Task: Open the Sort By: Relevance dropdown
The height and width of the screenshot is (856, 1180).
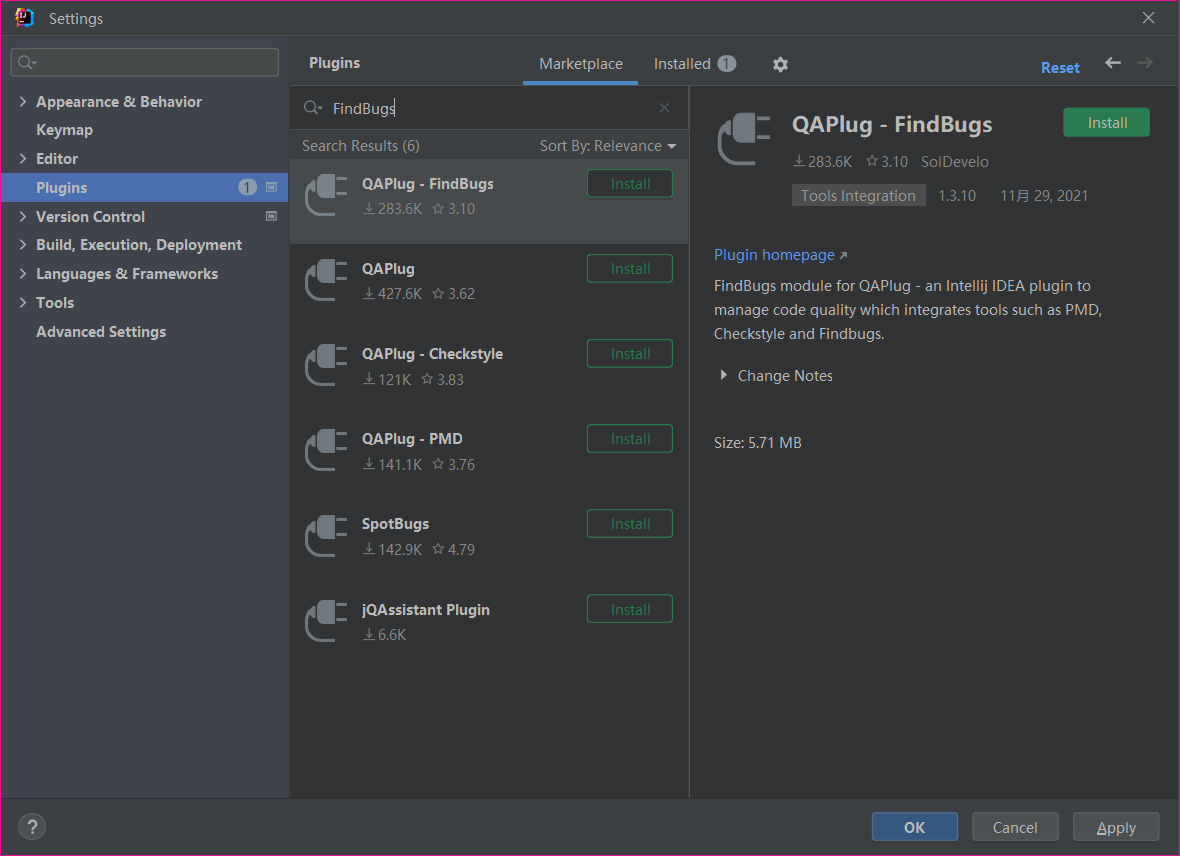Action: [x=607, y=145]
